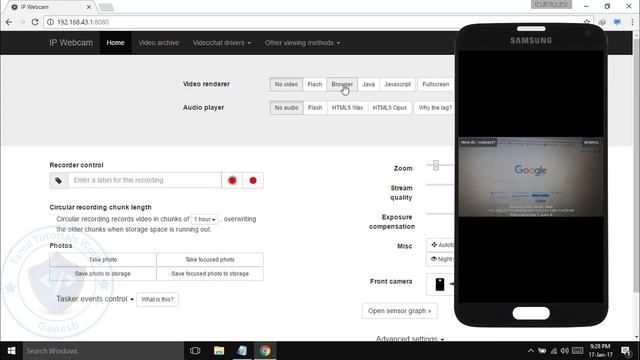640x360 pixels.
Task: Select HTML5 Opus audio player
Action: [x=390, y=108]
